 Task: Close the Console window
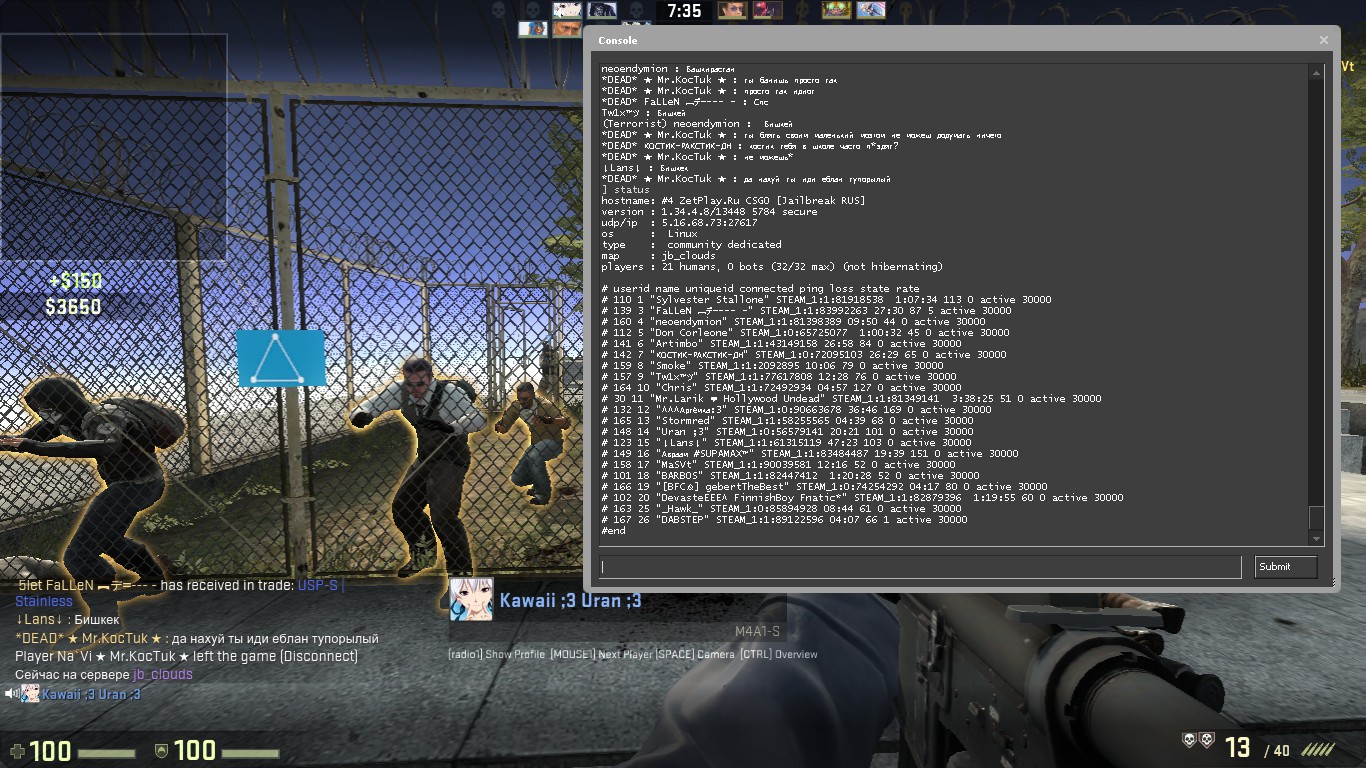[x=1323, y=41]
